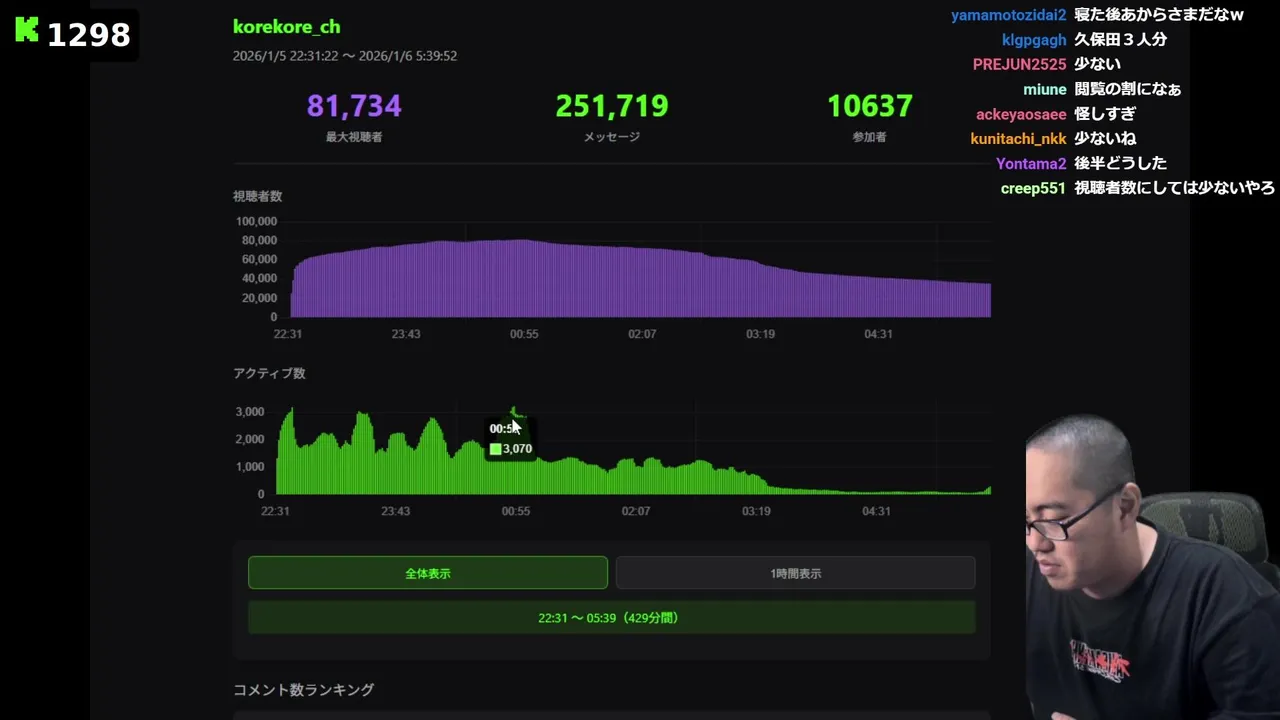The width and height of the screenshot is (1280, 720).
Task: Click the korekore_ch channel title
Action: [x=287, y=27]
